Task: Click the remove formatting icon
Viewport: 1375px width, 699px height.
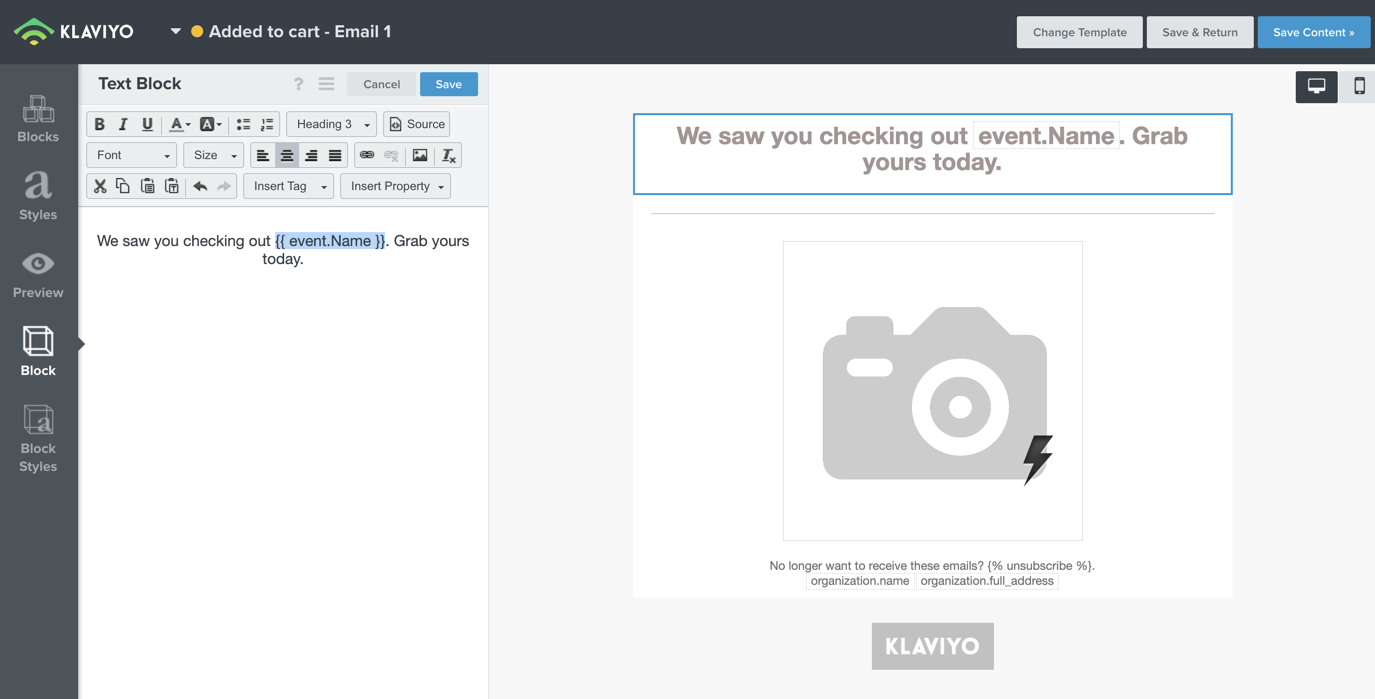Action: 449,155
